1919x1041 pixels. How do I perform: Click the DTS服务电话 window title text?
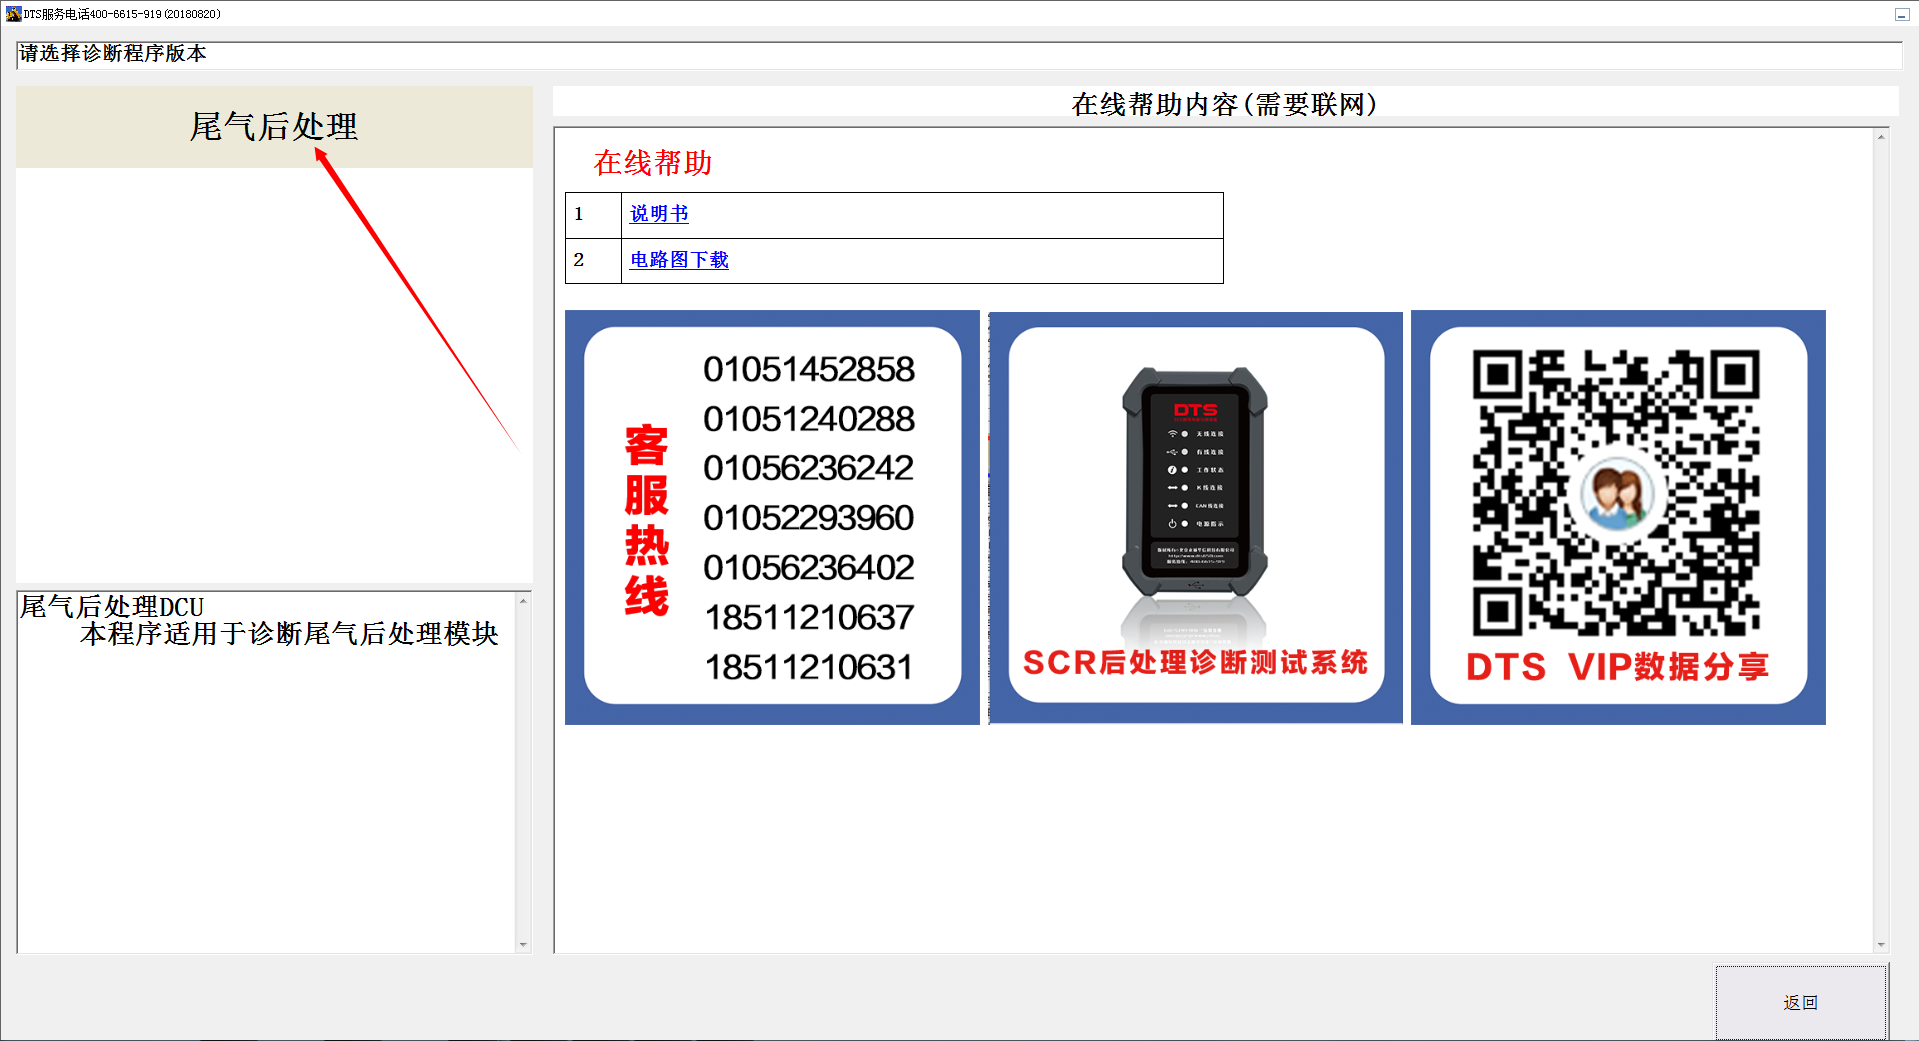(x=122, y=14)
